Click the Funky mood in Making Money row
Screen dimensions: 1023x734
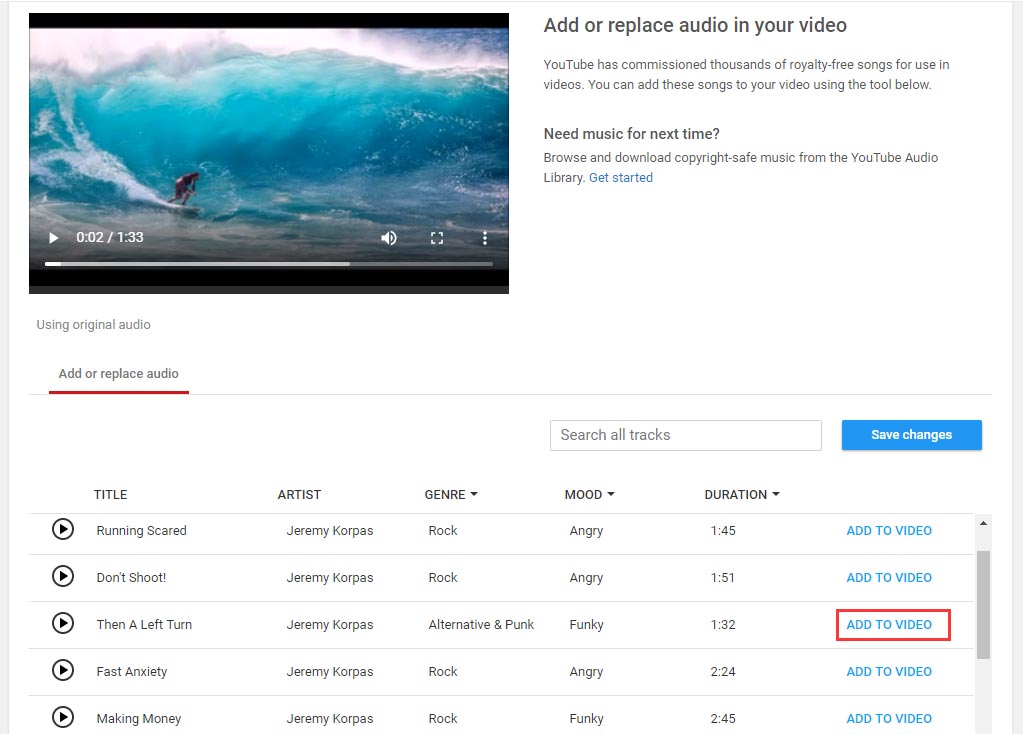[586, 718]
